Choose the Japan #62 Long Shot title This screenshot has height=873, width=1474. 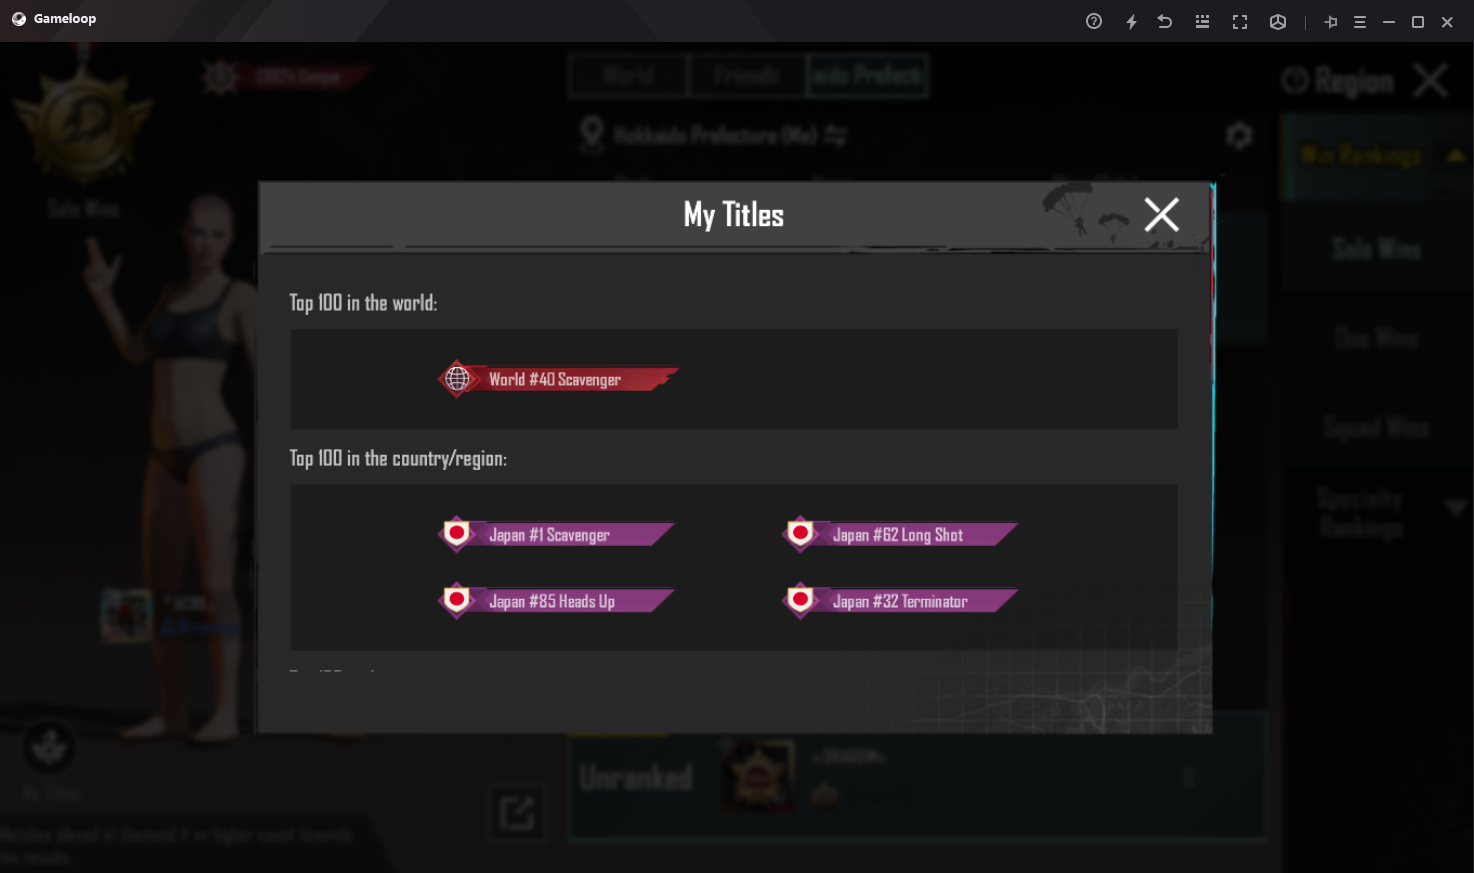click(x=900, y=535)
